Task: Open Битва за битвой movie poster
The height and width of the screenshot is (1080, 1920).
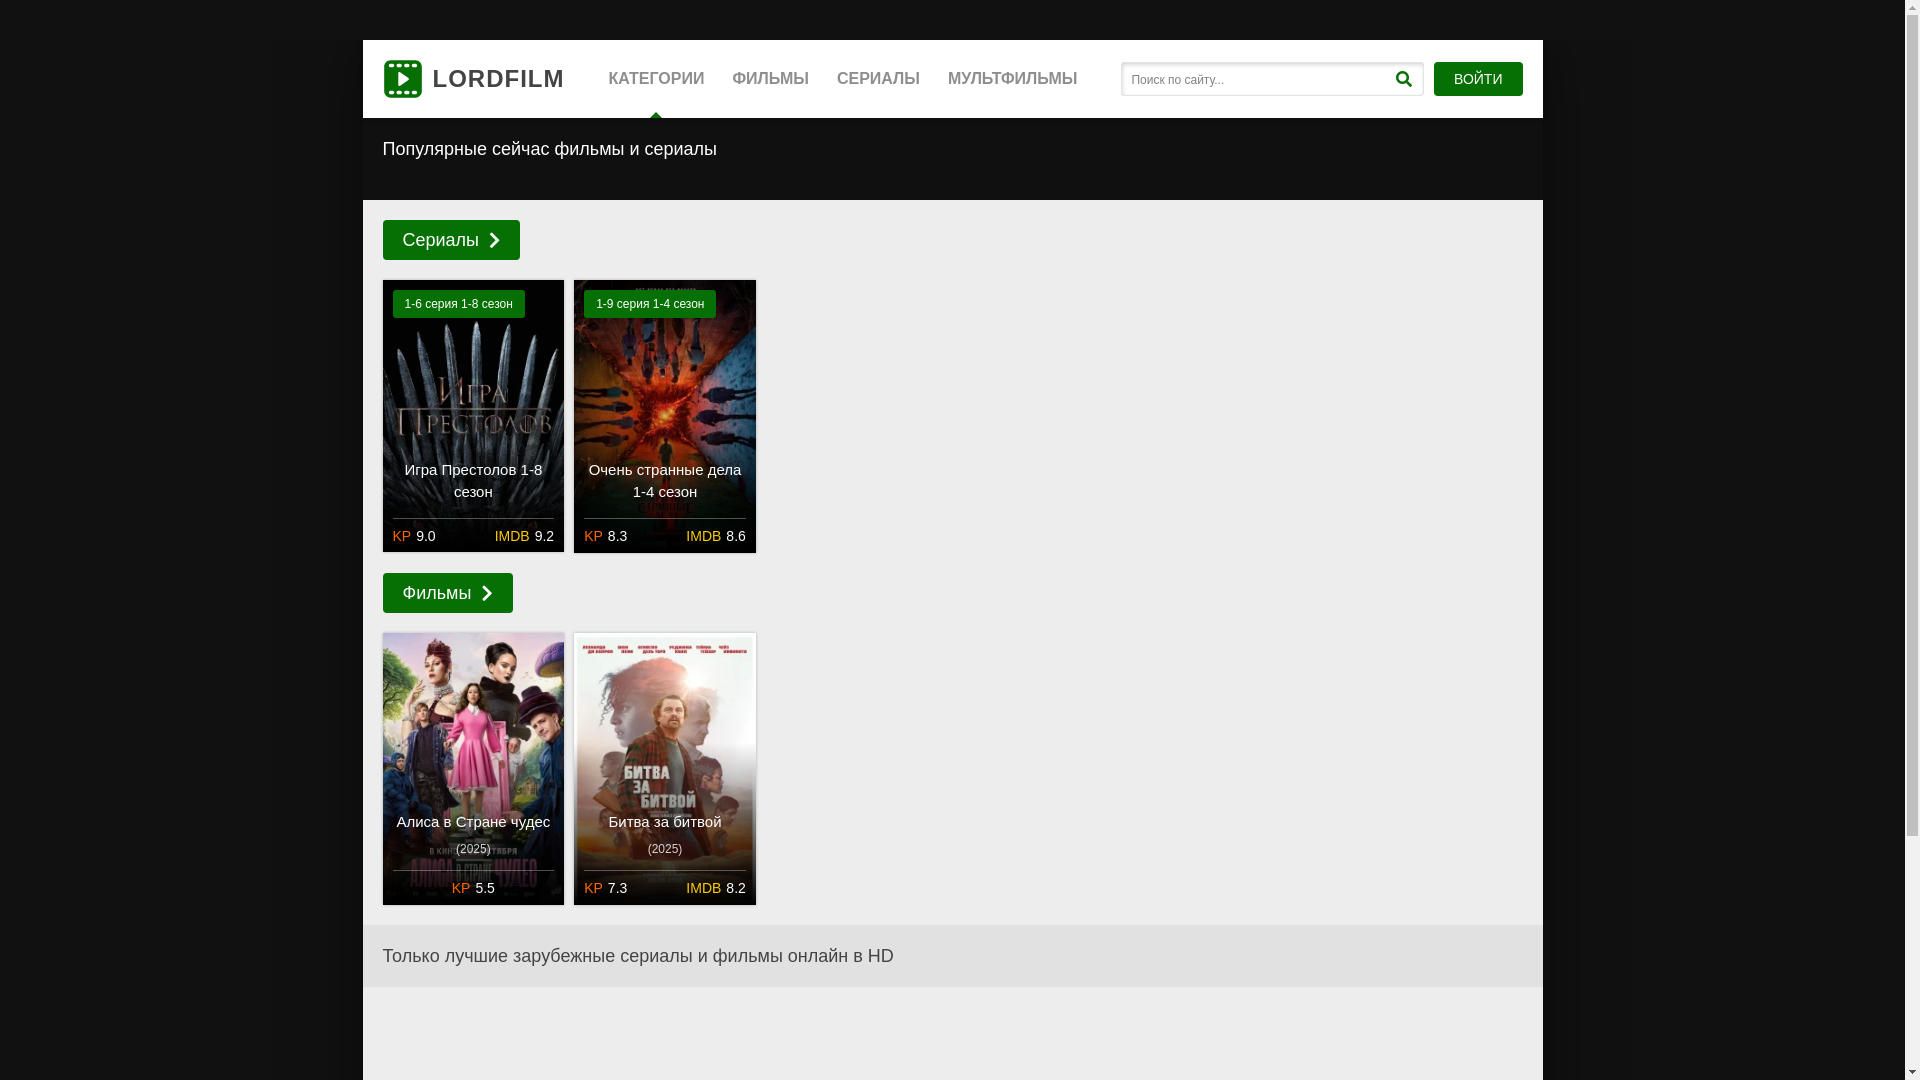Action: pos(665,730)
